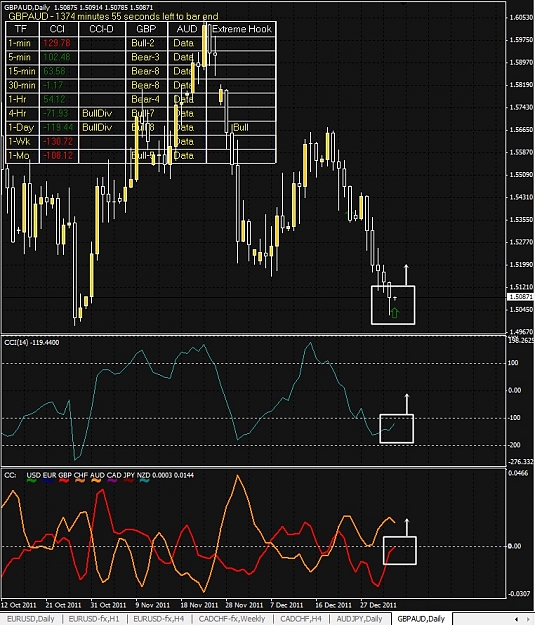Click the 30-min timeframe row label
535x625 pixels.
pos(22,85)
